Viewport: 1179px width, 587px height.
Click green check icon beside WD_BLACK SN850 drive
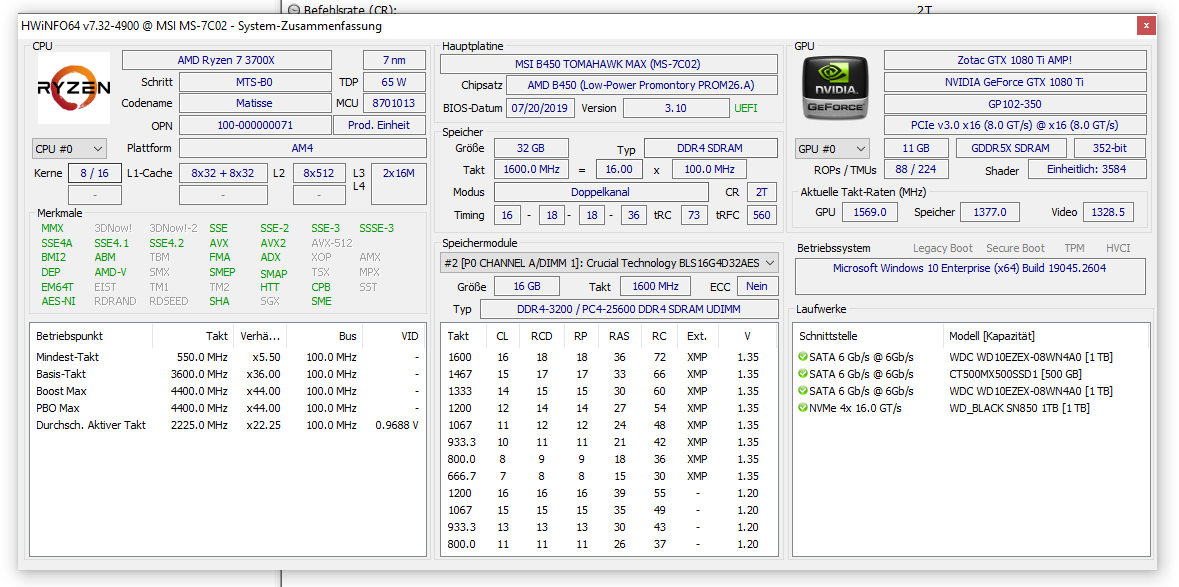[x=803, y=408]
